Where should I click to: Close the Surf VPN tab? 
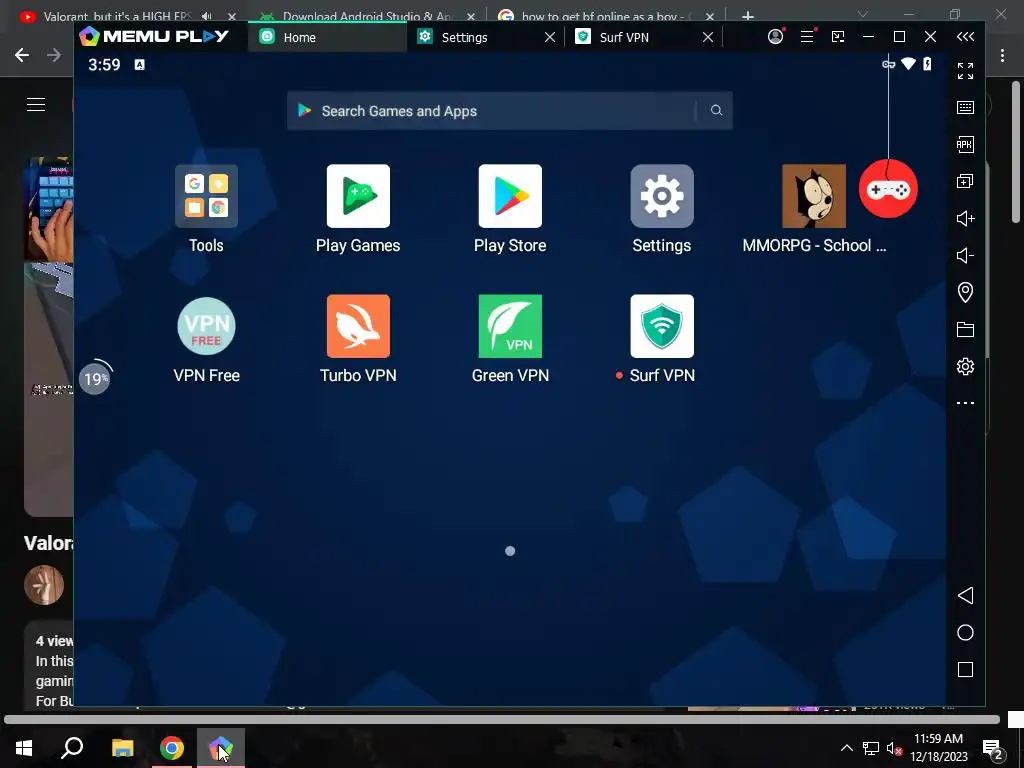[x=708, y=37]
